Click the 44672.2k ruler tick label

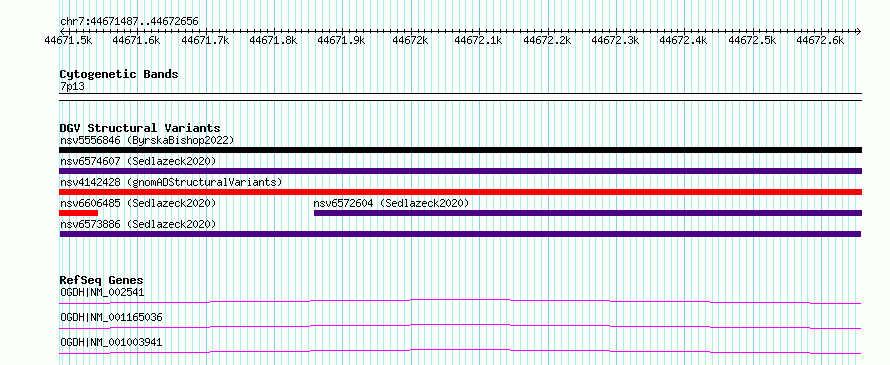[547, 40]
